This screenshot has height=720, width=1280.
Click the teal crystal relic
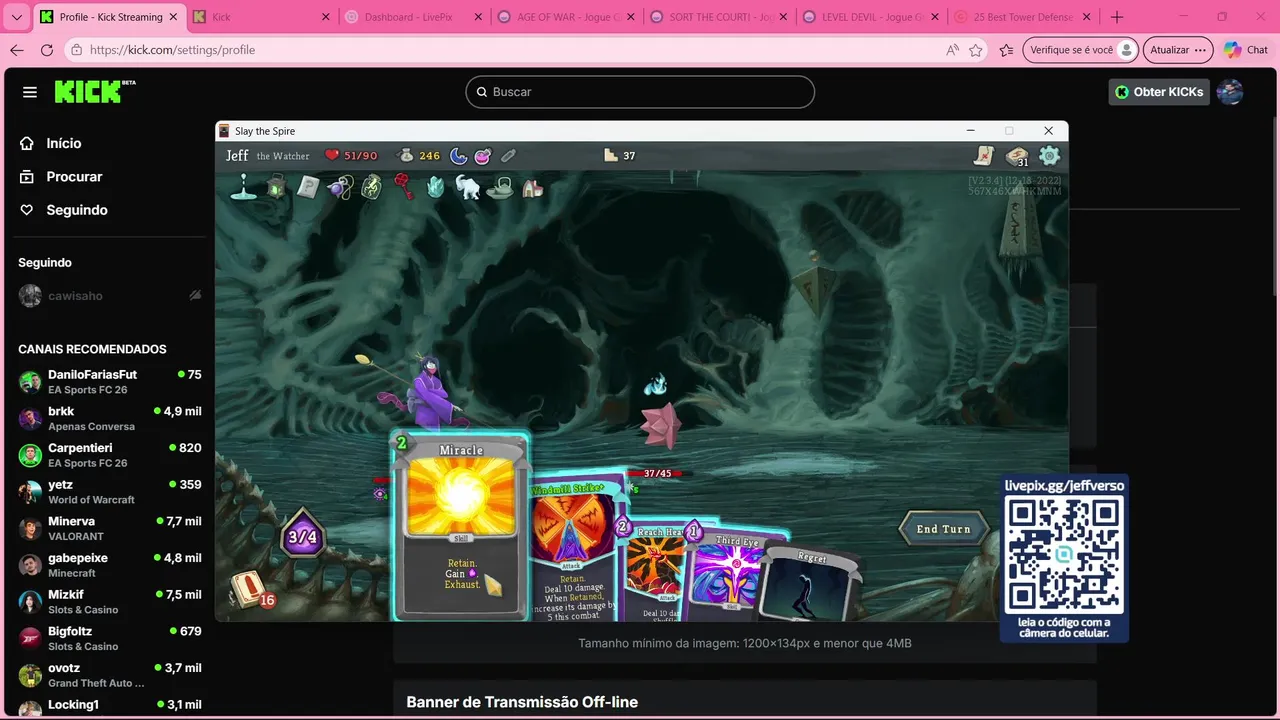[x=435, y=186]
